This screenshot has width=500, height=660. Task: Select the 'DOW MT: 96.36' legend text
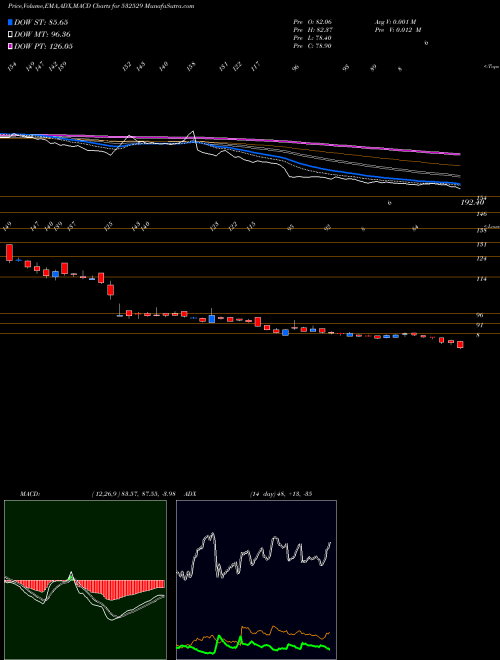tap(42, 35)
